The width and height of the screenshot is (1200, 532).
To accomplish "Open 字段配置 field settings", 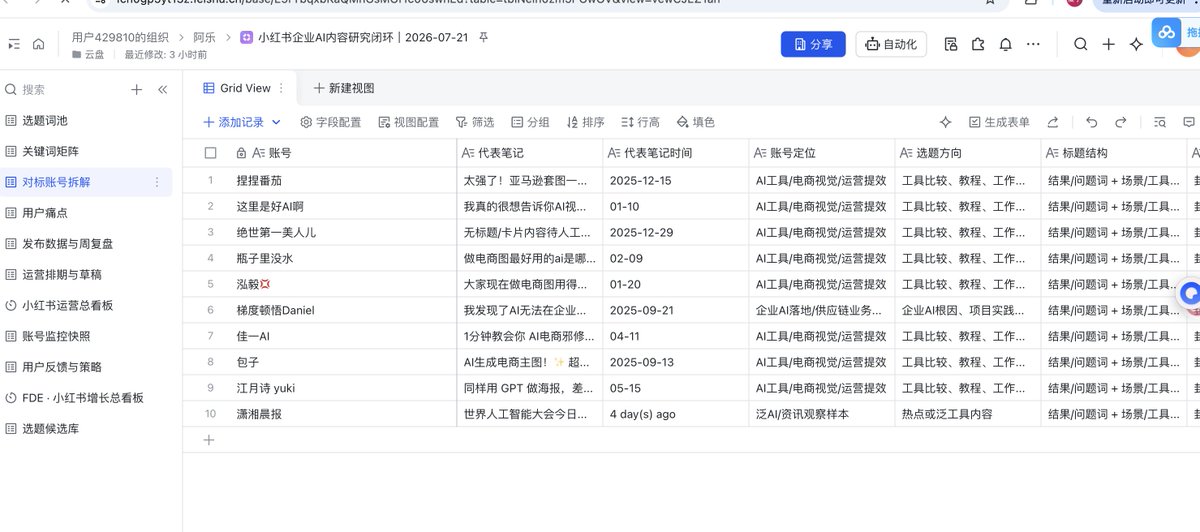I will click(331, 122).
